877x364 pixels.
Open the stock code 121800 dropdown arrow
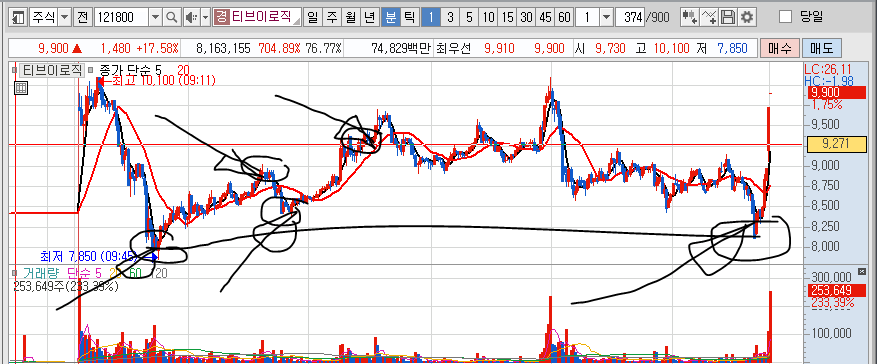[x=155, y=18]
